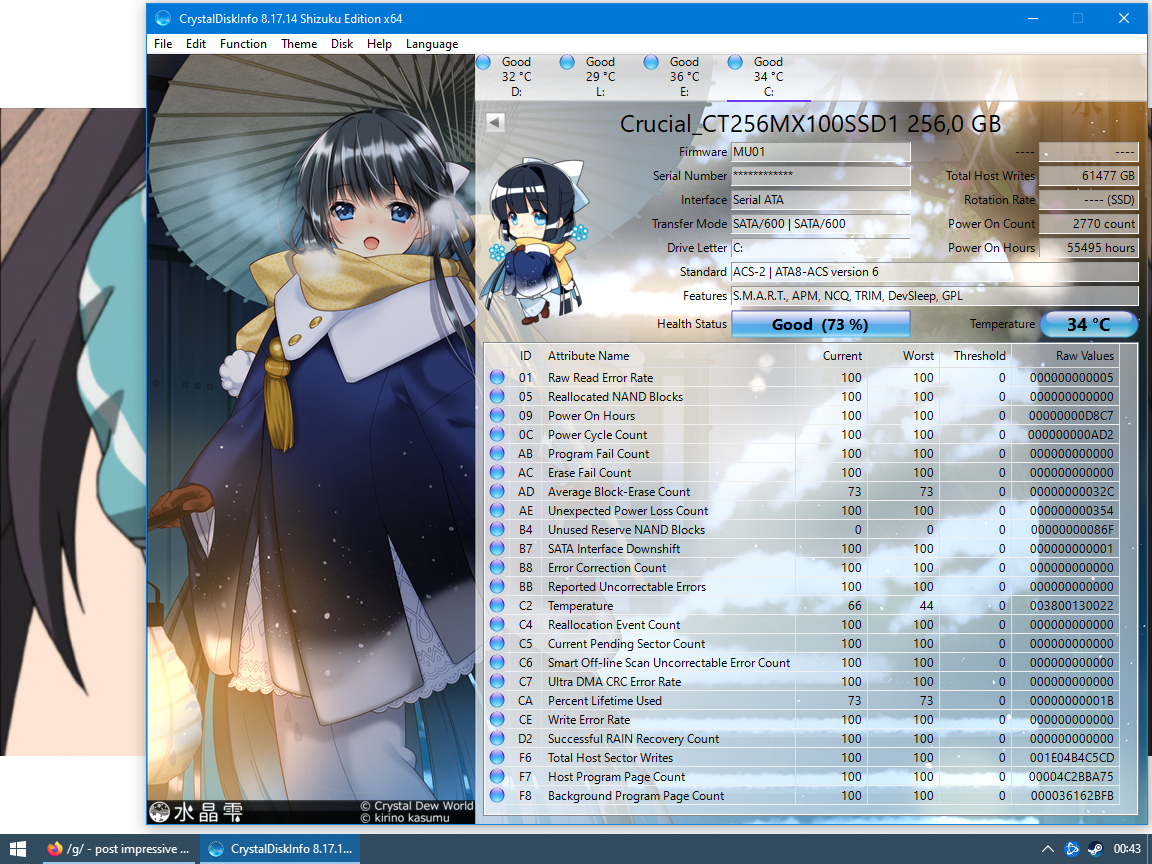Click the Good (73 %) health status button
1152x864 pixels.
tap(821, 324)
